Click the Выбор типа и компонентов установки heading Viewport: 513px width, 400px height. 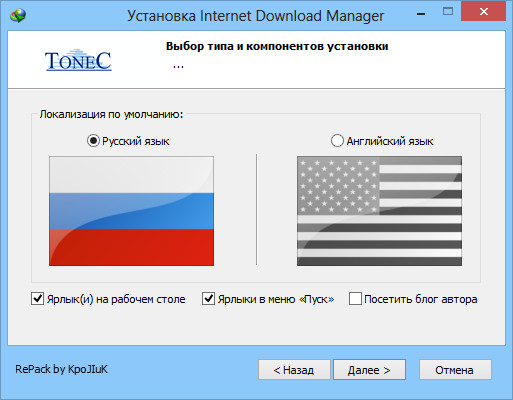pyautogui.click(x=277, y=46)
